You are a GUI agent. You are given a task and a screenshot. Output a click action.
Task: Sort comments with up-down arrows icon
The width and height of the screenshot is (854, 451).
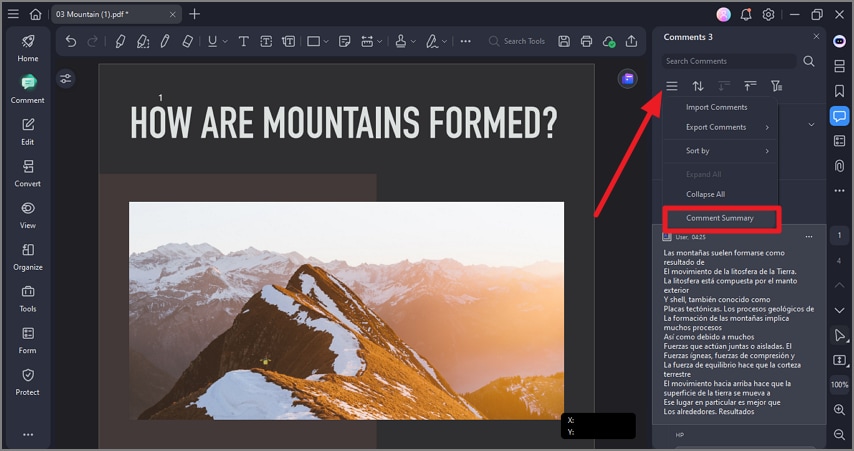tap(698, 86)
